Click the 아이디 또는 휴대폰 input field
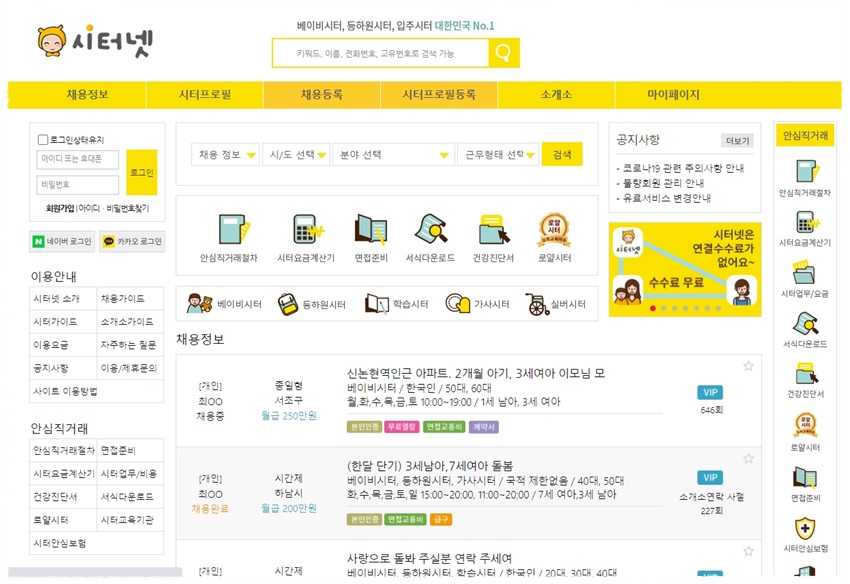Screen dimensions: 850x584 78,159
